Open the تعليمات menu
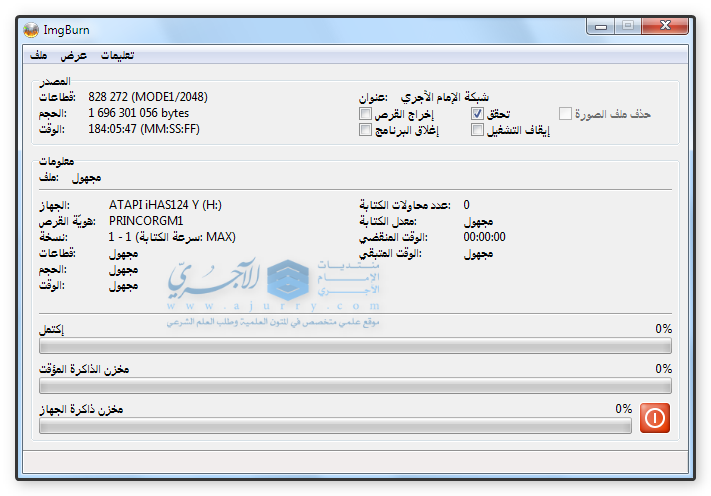The image size is (711, 496). (117, 55)
